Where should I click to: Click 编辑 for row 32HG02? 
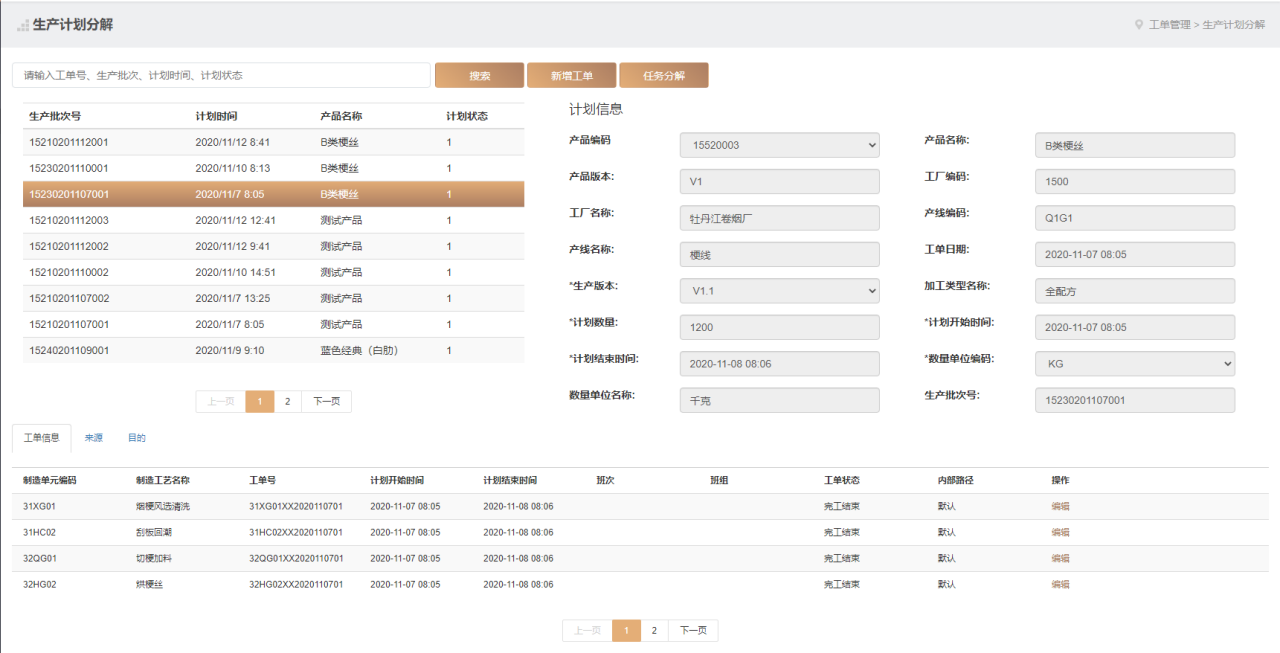pos(1060,585)
